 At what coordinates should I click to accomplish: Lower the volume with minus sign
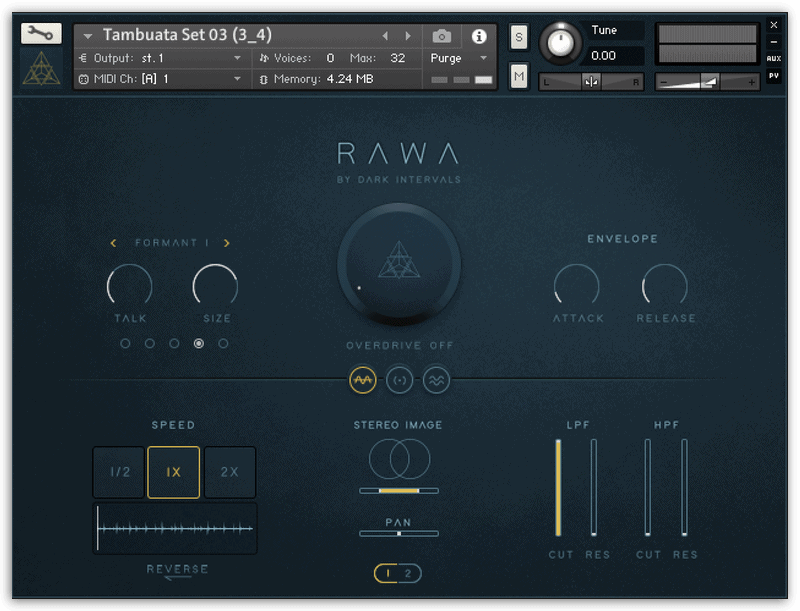pyautogui.click(x=664, y=82)
